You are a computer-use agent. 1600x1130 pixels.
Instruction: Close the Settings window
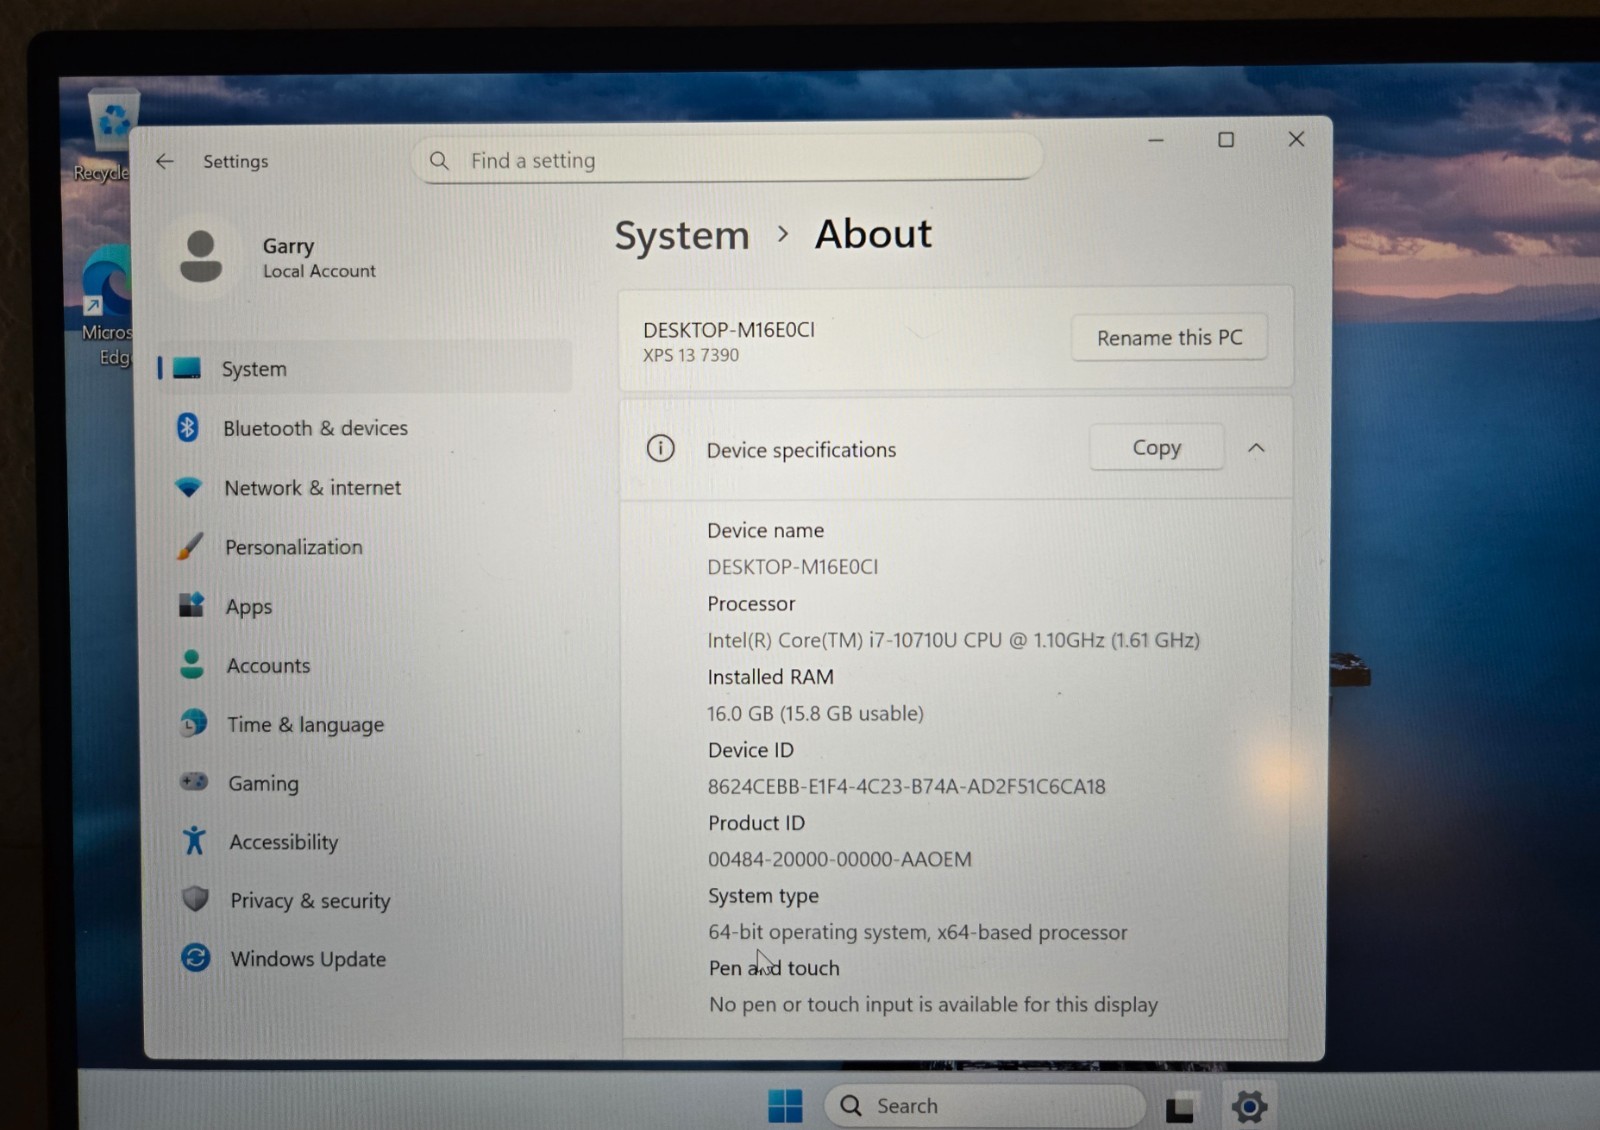[x=1296, y=139]
